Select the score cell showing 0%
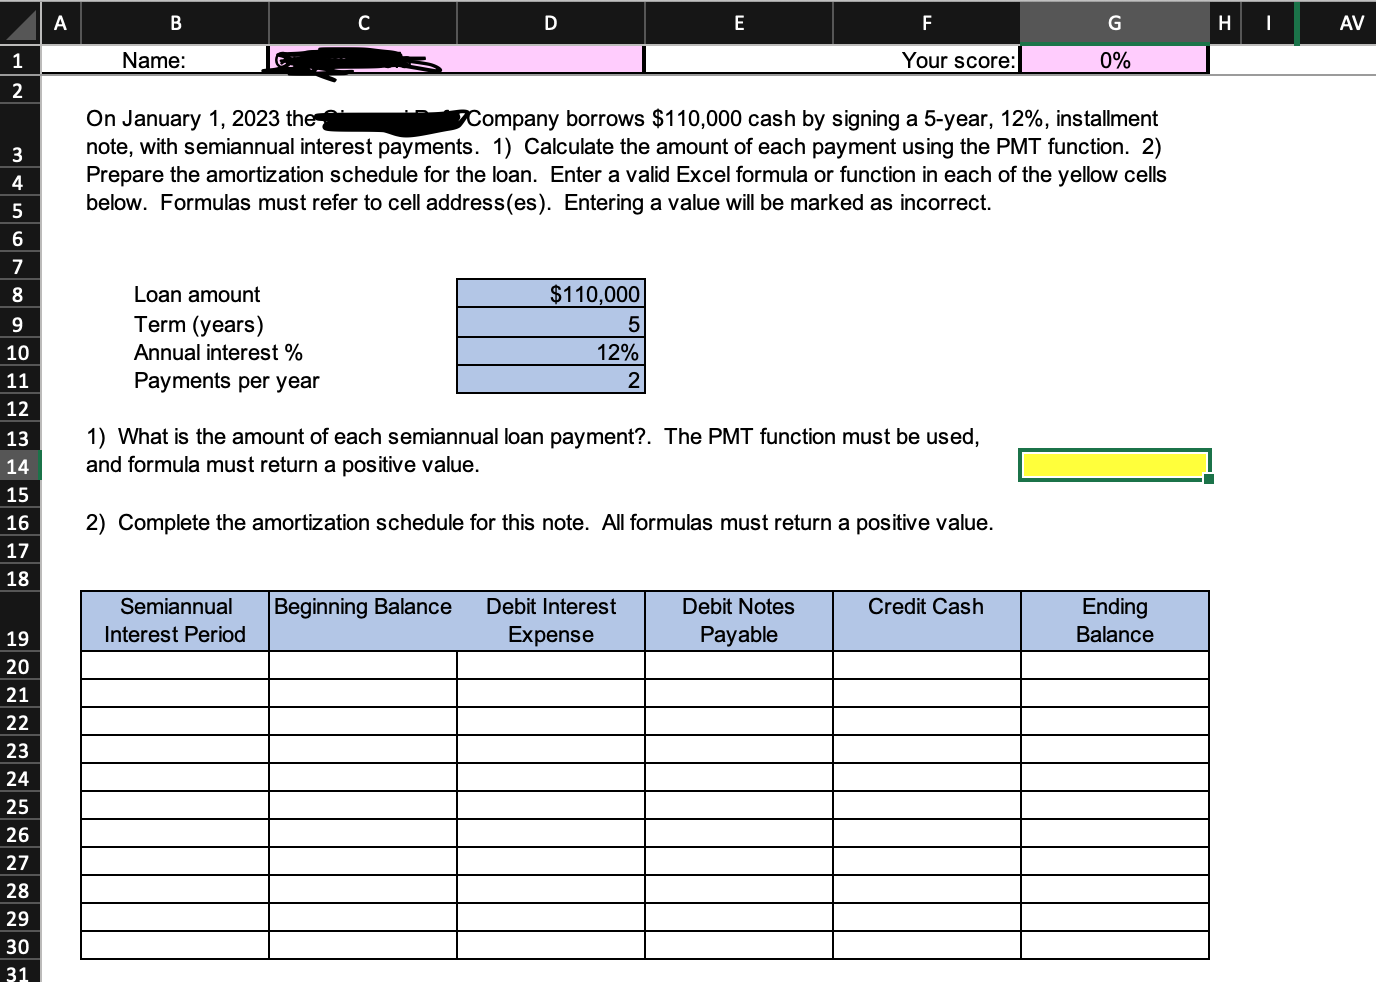 (1114, 60)
